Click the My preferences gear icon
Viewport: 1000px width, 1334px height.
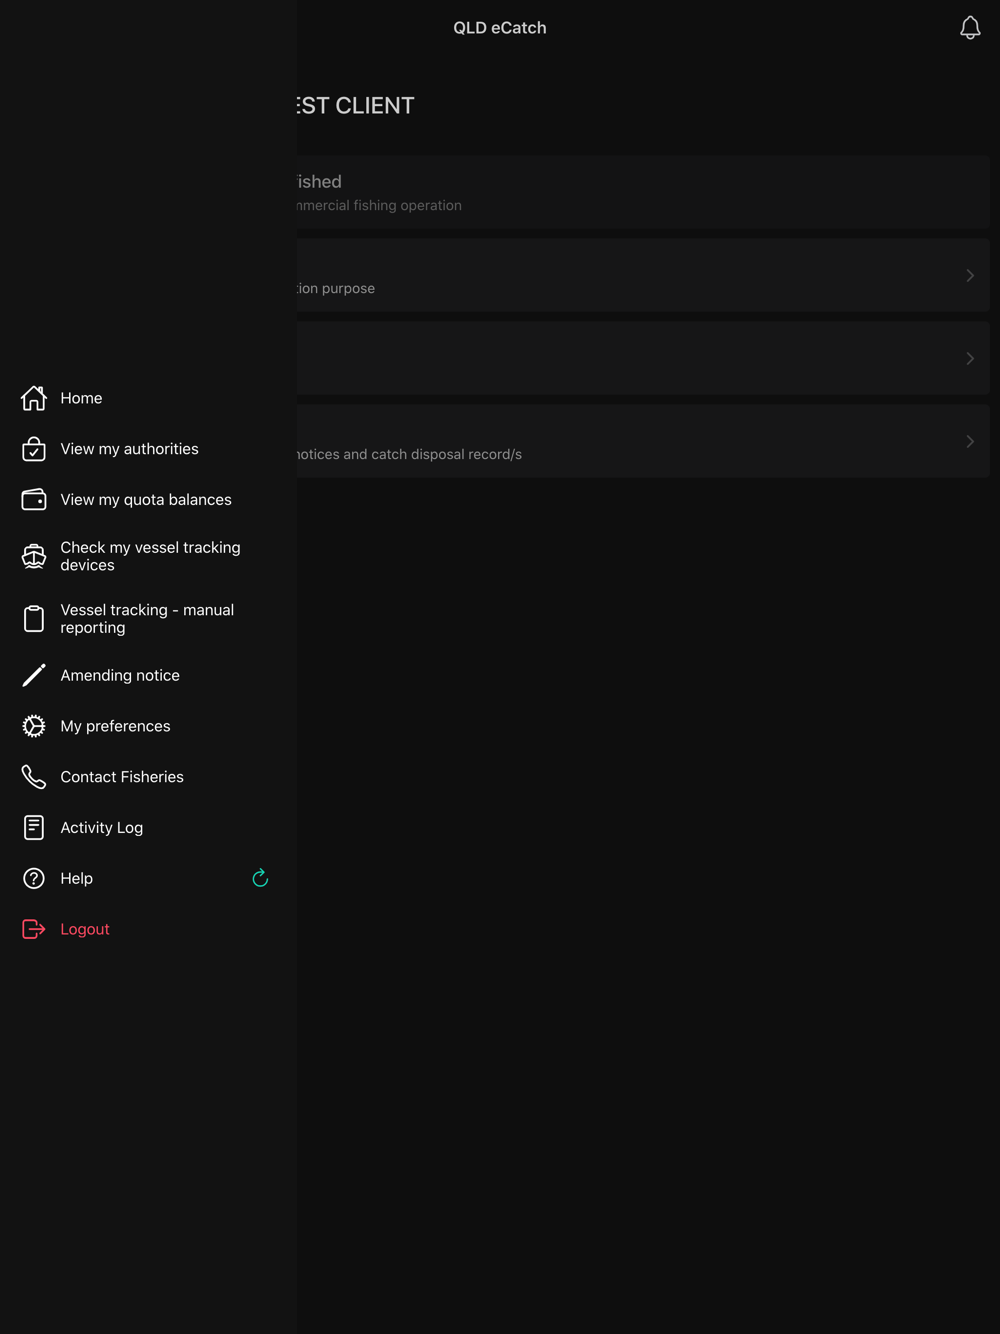pyautogui.click(x=34, y=726)
